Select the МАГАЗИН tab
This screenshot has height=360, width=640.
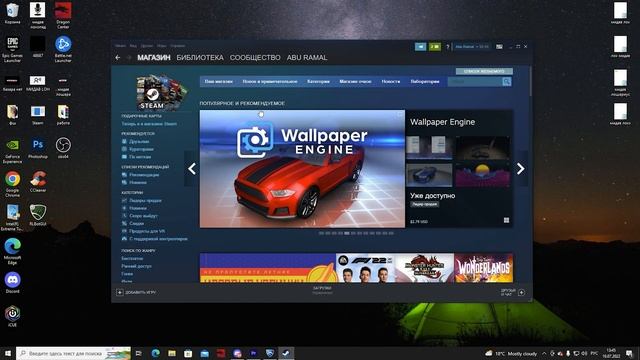[x=153, y=58]
